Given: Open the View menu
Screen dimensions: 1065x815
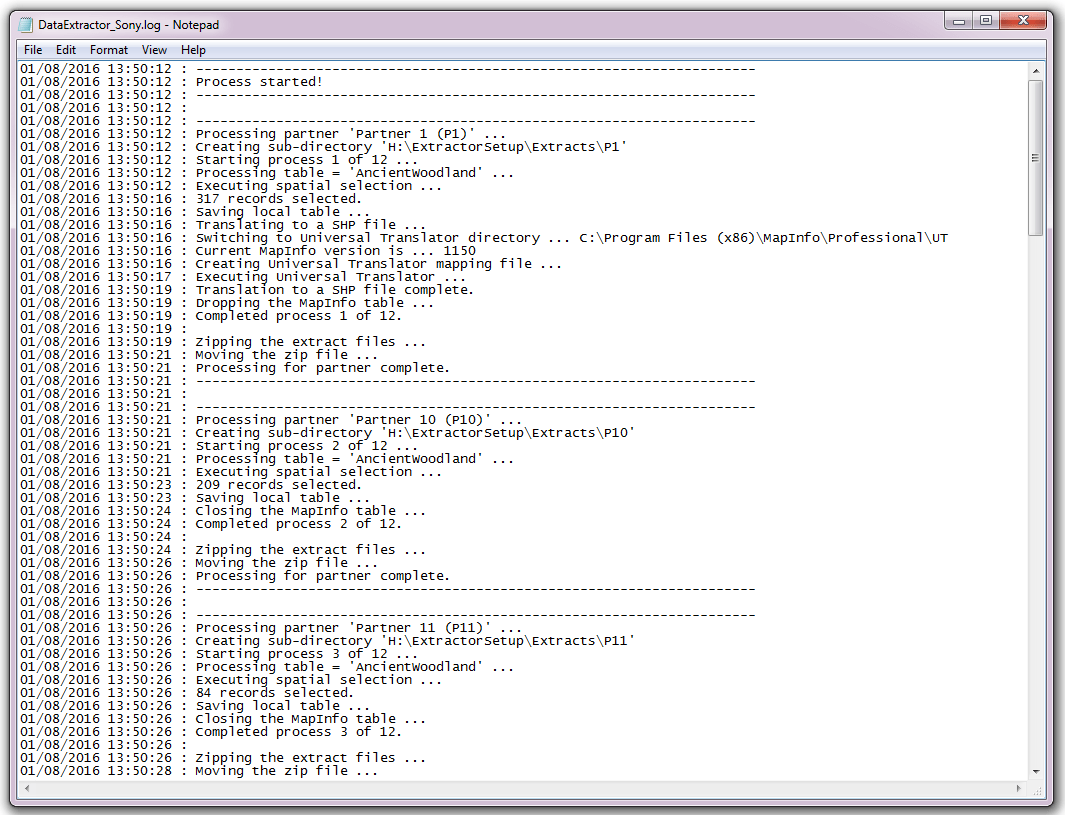Looking at the screenshot, I should click(x=154, y=49).
